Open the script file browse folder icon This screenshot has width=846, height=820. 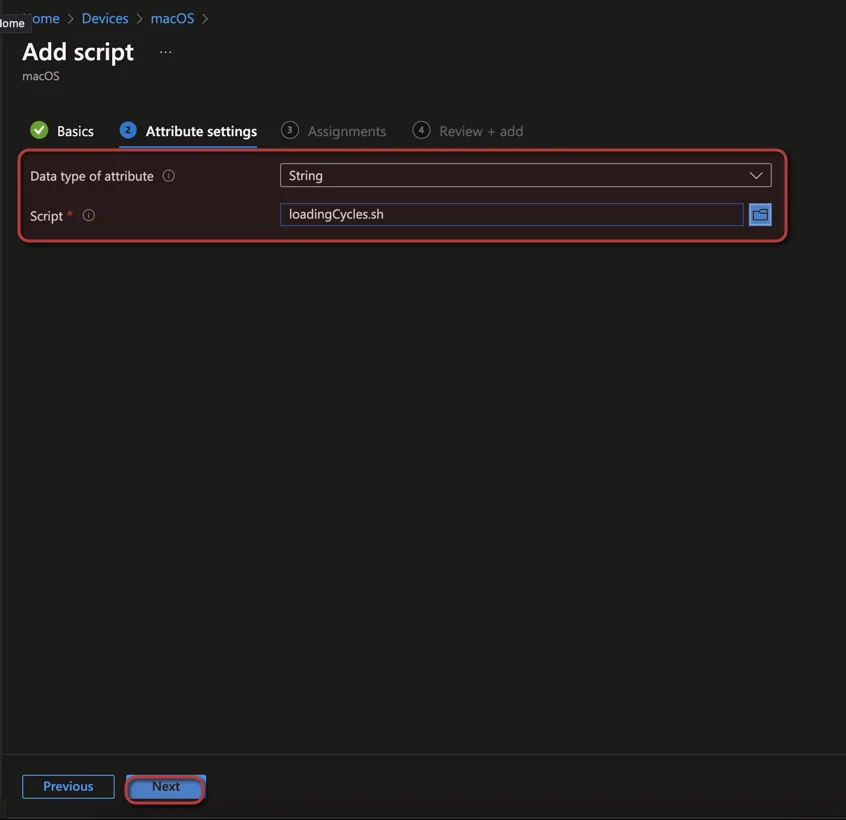(x=760, y=215)
